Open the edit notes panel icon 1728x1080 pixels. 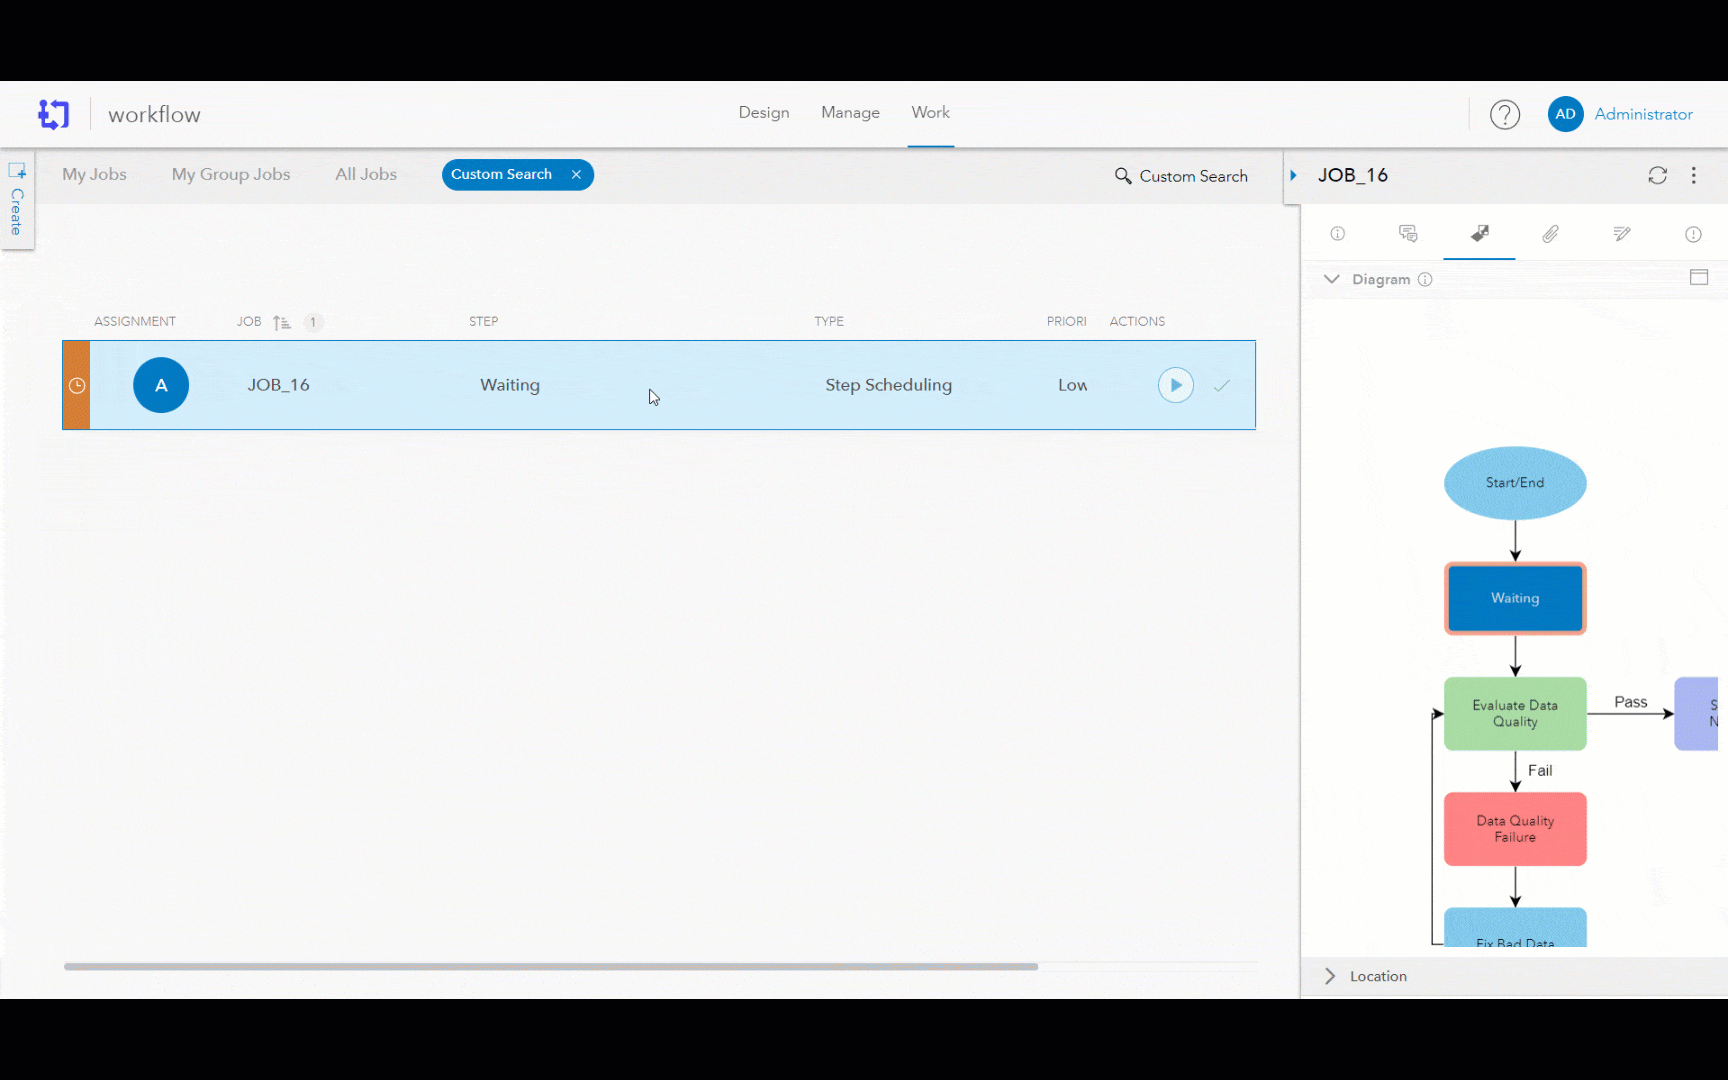coord(1622,234)
